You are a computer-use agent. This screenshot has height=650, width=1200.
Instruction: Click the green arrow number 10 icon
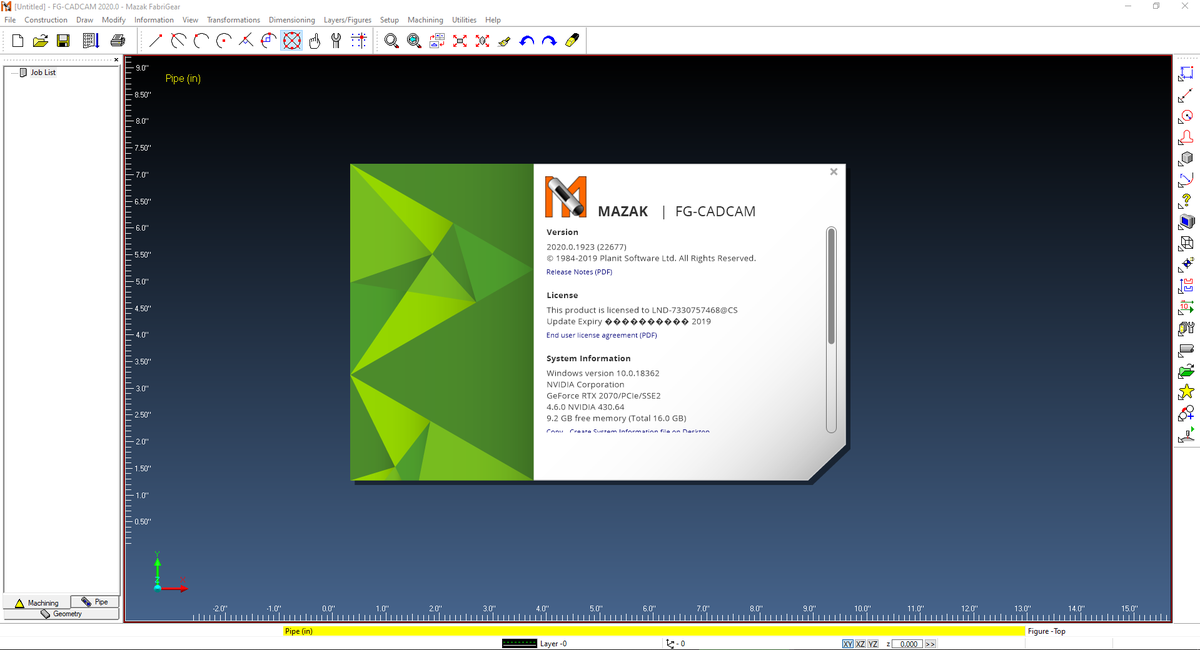point(1187,306)
